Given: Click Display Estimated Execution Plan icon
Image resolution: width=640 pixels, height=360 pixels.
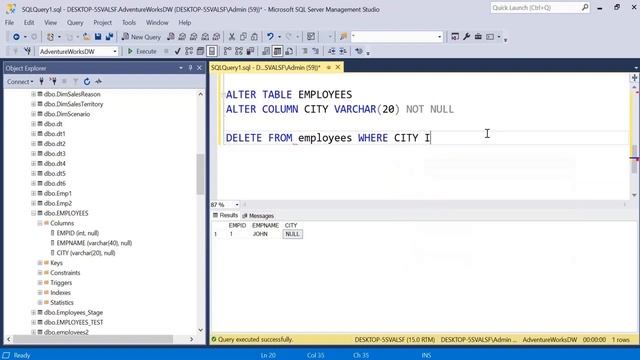Looking at the screenshot, I should tap(189, 51).
